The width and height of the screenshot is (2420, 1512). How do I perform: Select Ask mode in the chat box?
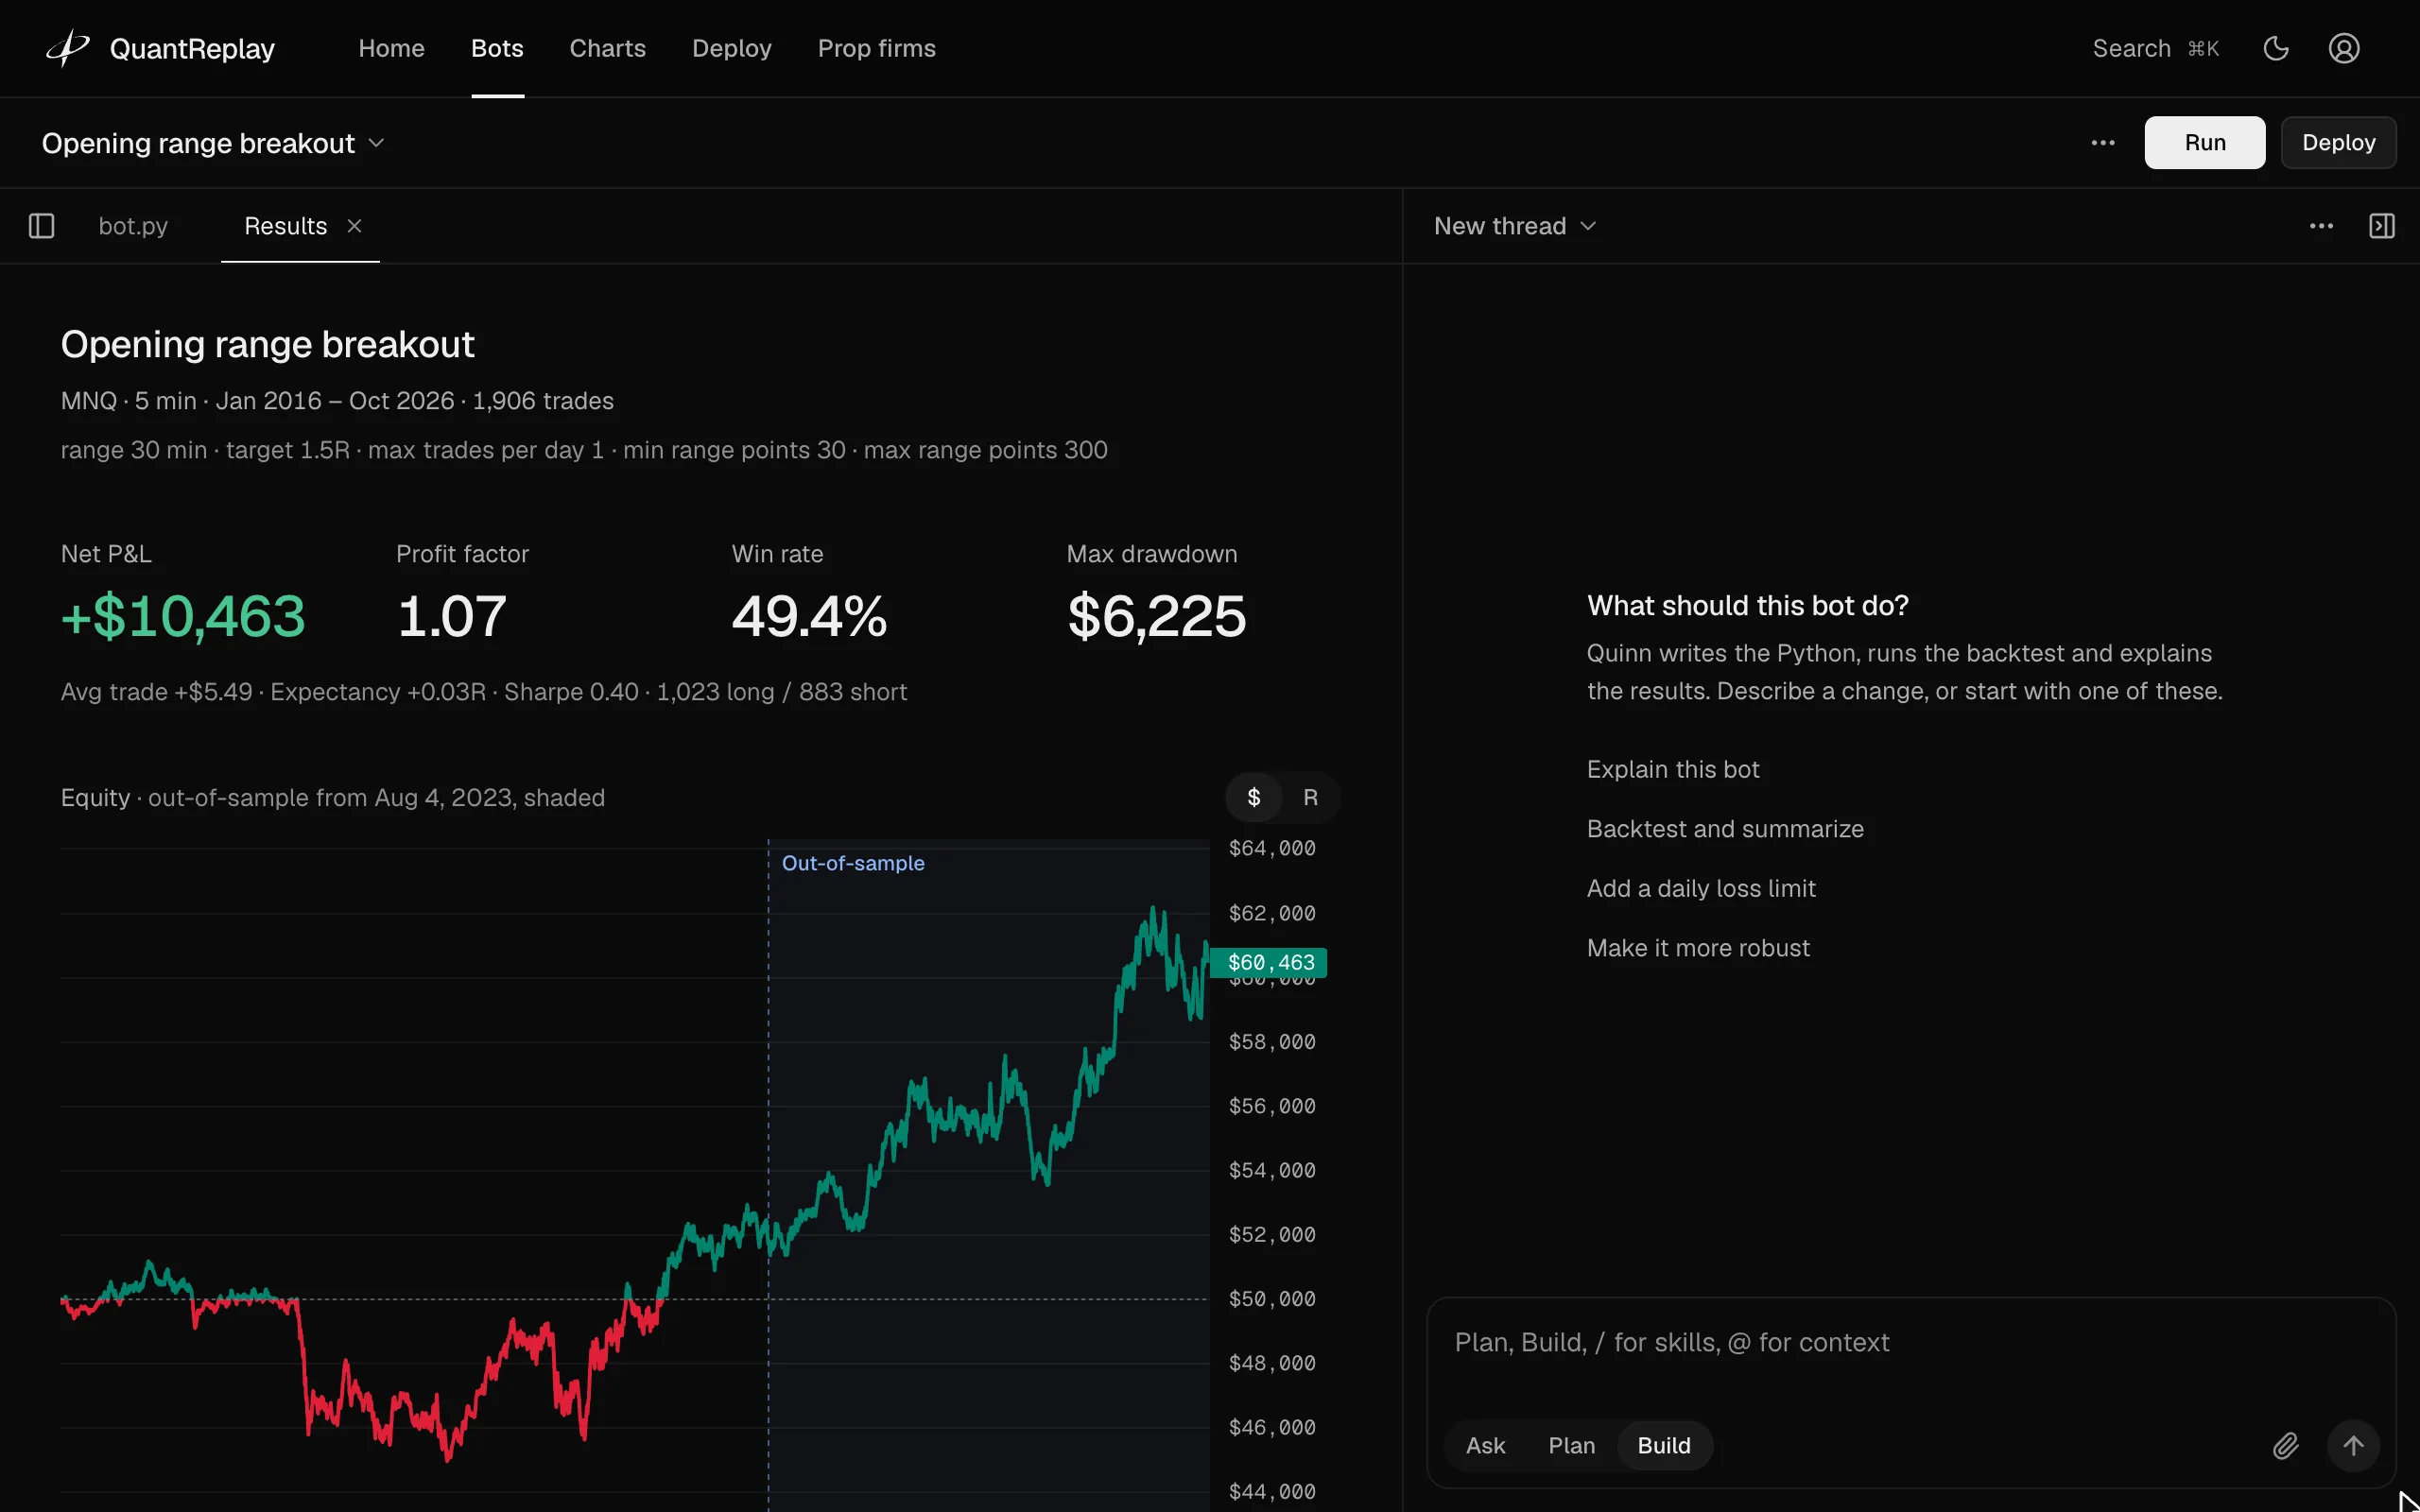pos(1485,1446)
